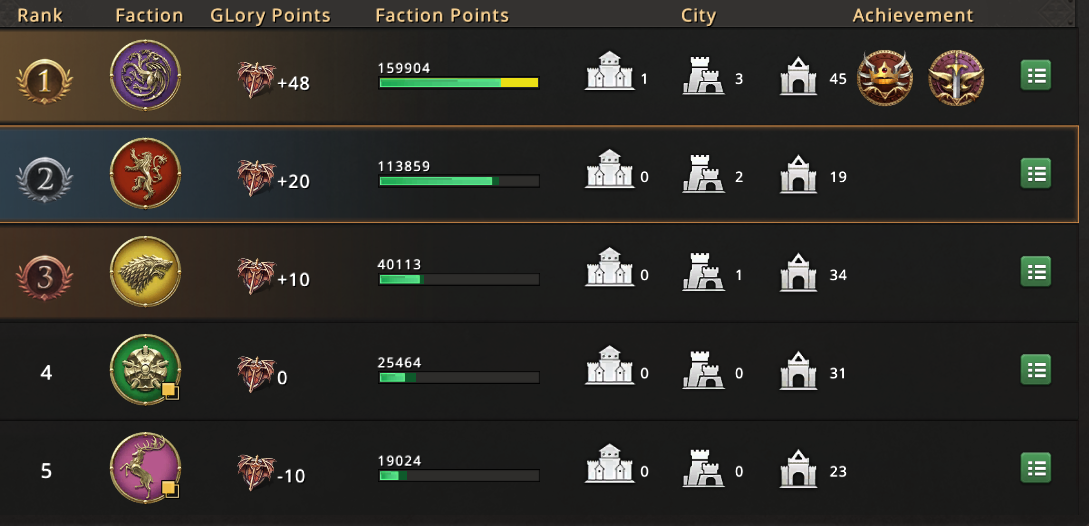This screenshot has height=526, width=1089.
Task: Open details list for rank 1 faction
Action: (x=1036, y=76)
